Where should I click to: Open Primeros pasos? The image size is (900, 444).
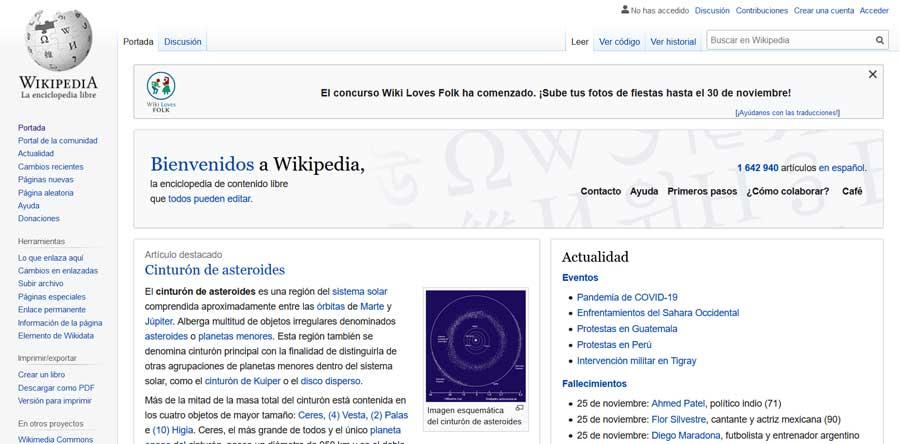[x=702, y=192]
